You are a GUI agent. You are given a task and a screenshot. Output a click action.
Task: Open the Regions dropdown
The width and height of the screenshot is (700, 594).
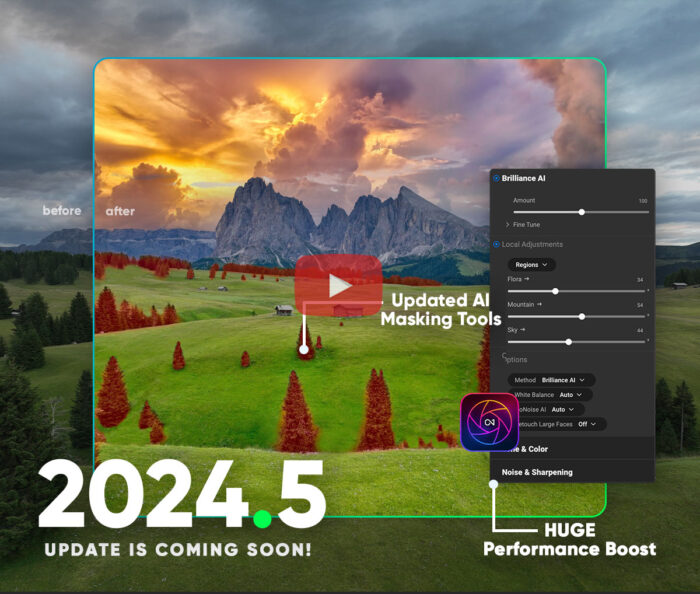(532, 265)
